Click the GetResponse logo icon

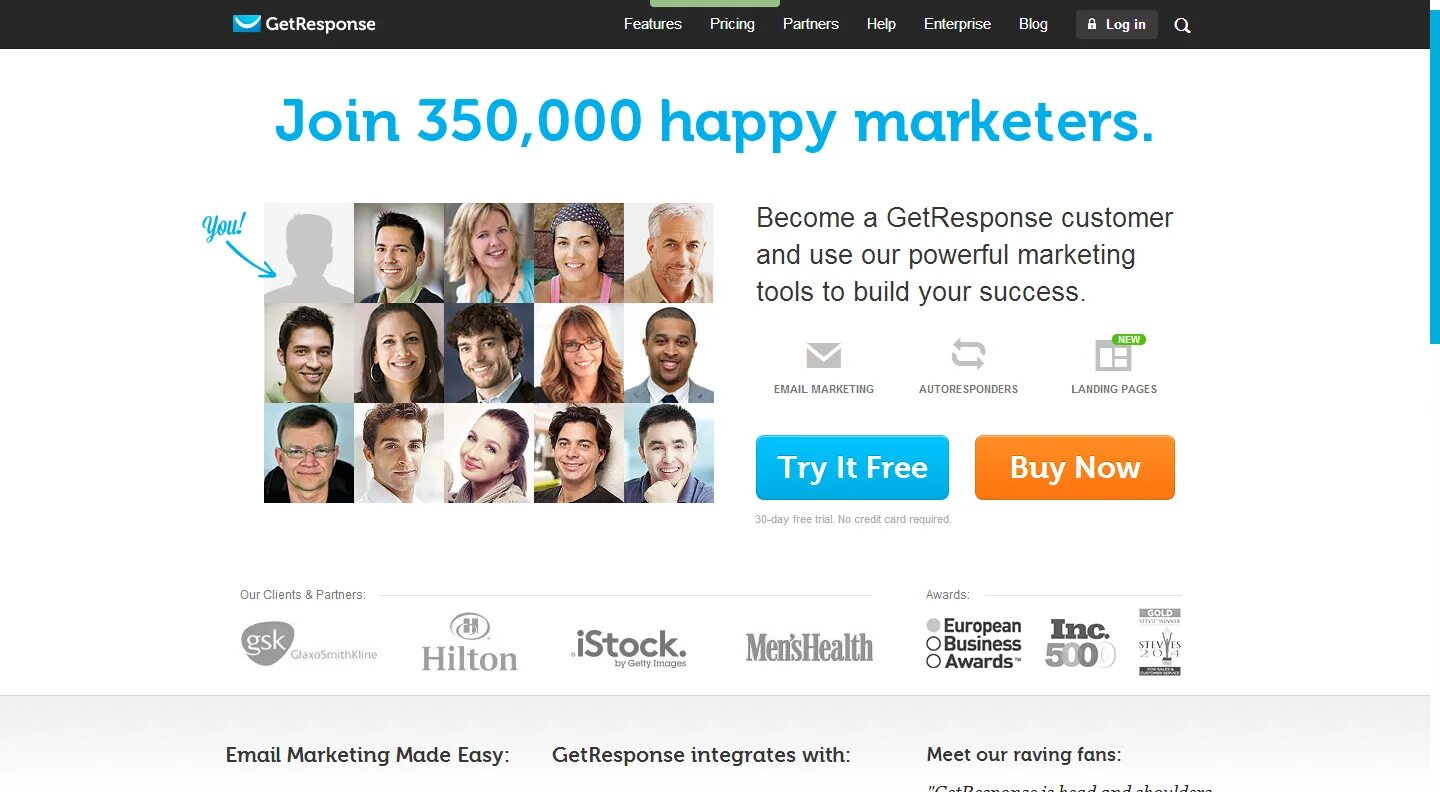point(246,24)
